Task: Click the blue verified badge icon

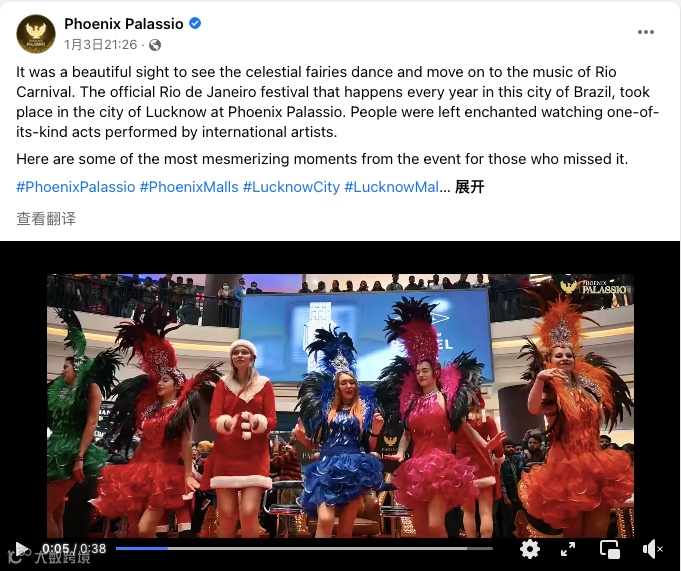Action: coord(195,23)
